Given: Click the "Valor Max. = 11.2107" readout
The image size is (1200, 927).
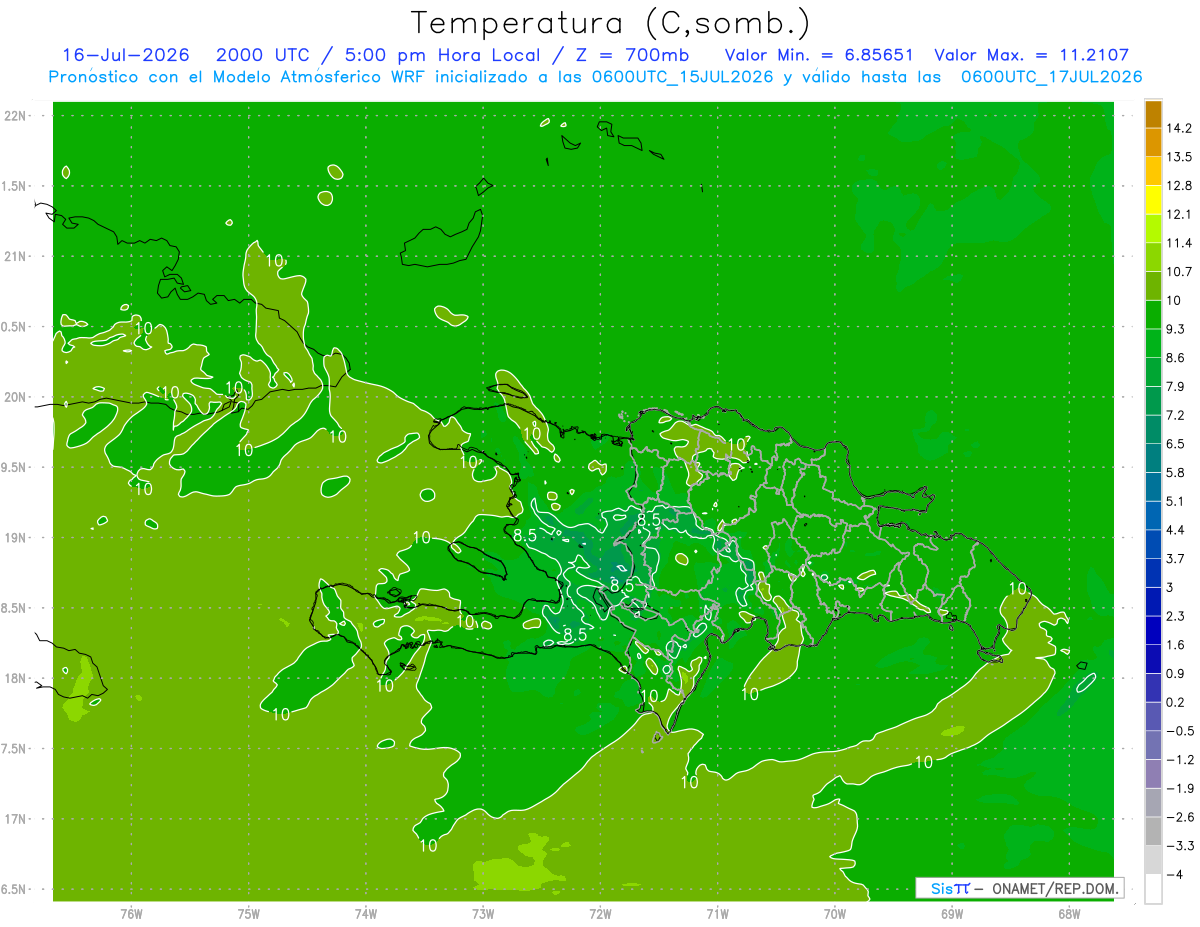Looking at the screenshot, I should [1032, 55].
